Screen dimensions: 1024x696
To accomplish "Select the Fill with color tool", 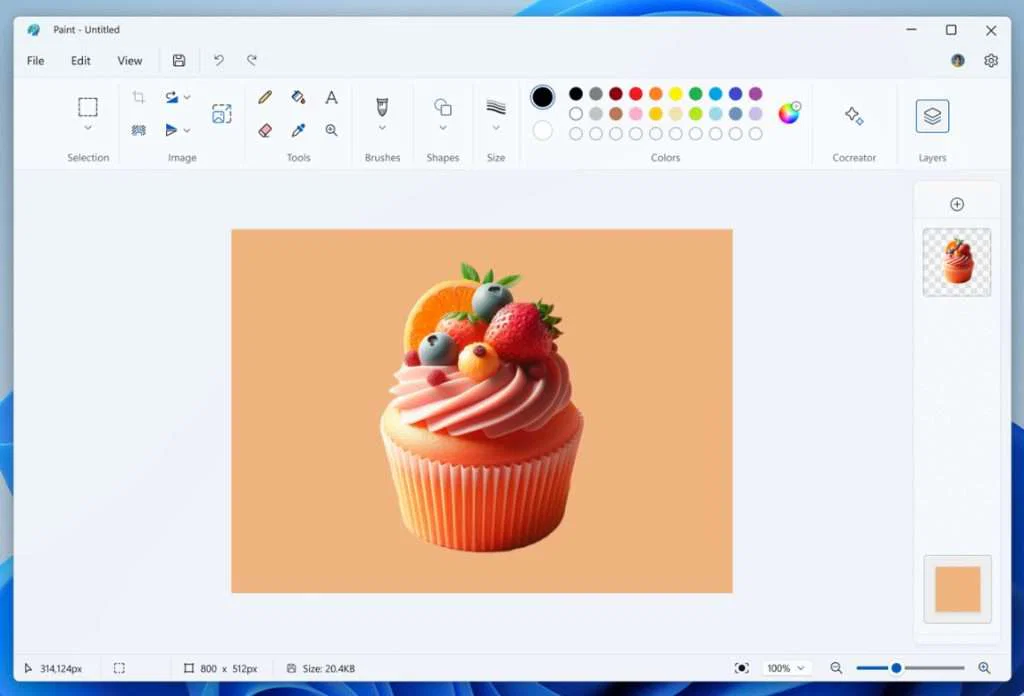I will [297, 97].
